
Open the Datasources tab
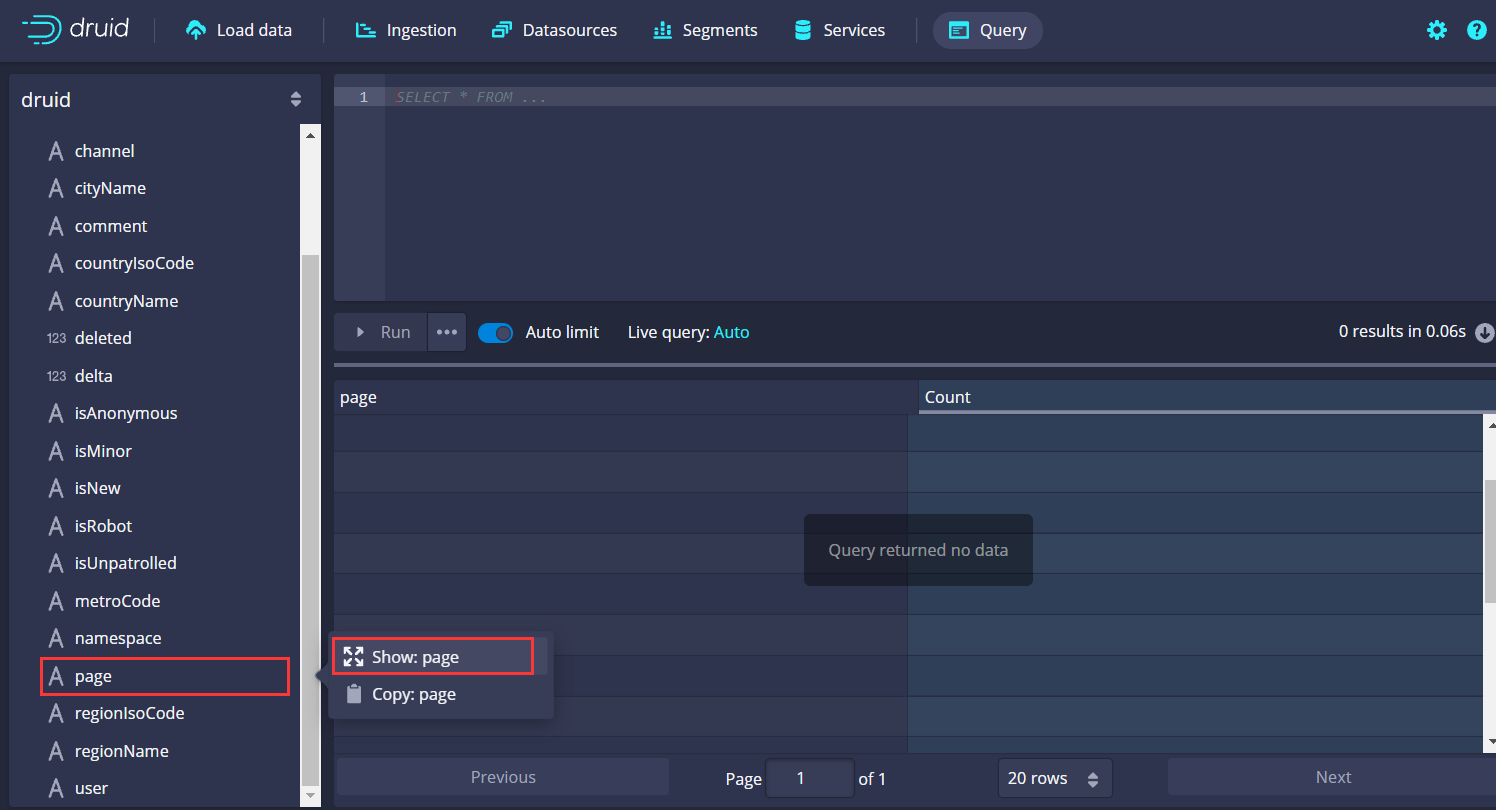coord(555,30)
